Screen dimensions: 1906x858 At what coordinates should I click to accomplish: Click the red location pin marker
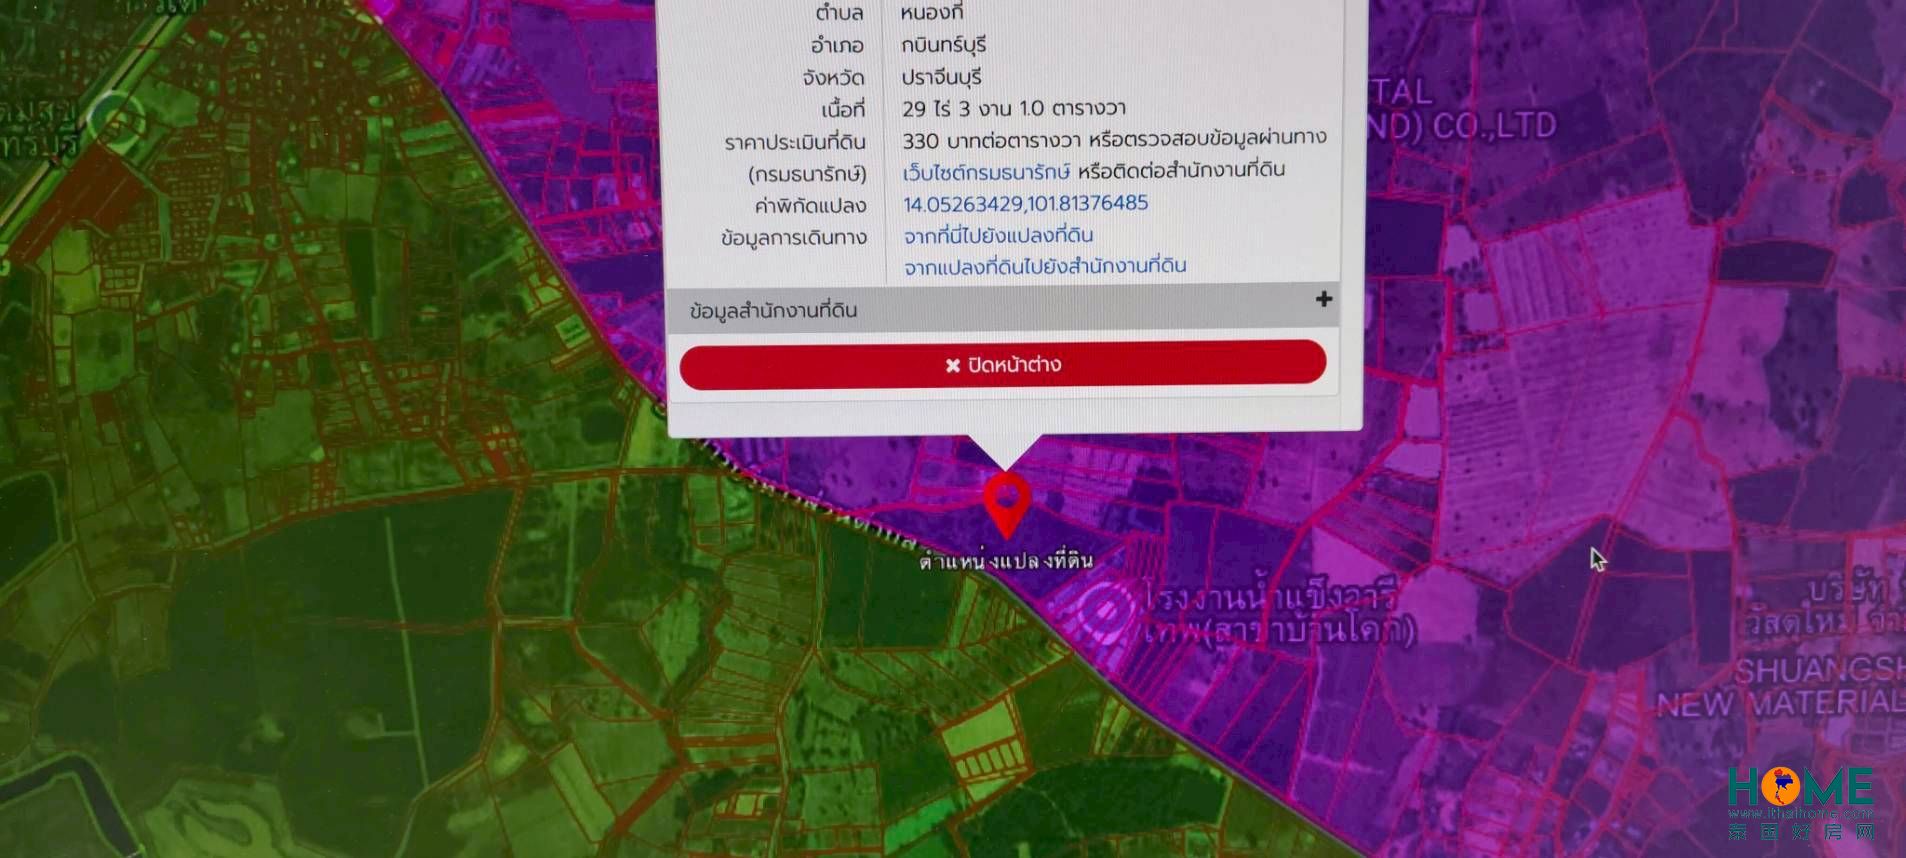(x=1006, y=500)
